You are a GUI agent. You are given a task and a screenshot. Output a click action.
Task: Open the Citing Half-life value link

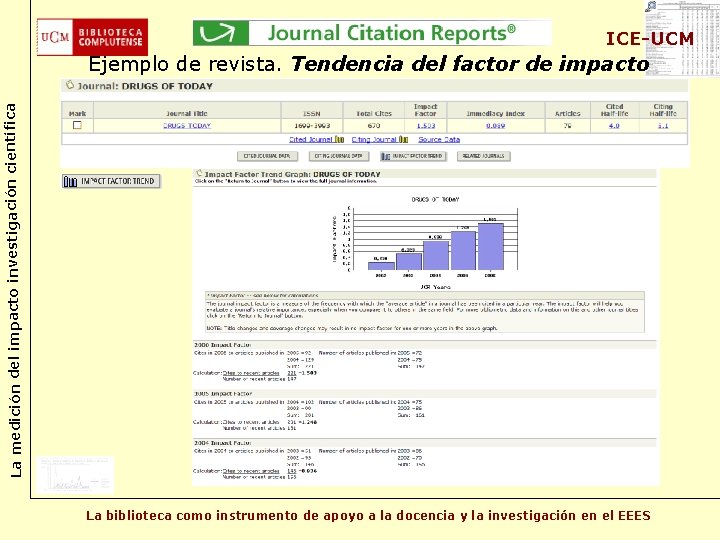(x=663, y=125)
